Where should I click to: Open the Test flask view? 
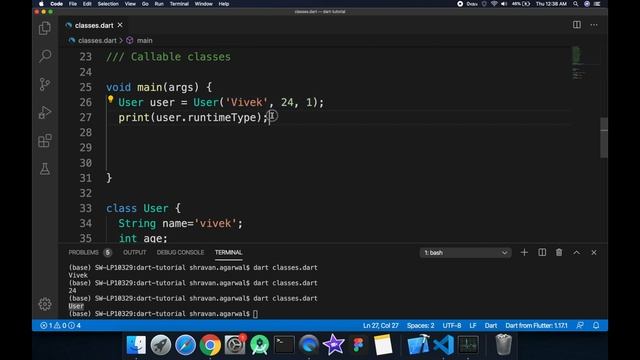pyautogui.click(x=45, y=169)
